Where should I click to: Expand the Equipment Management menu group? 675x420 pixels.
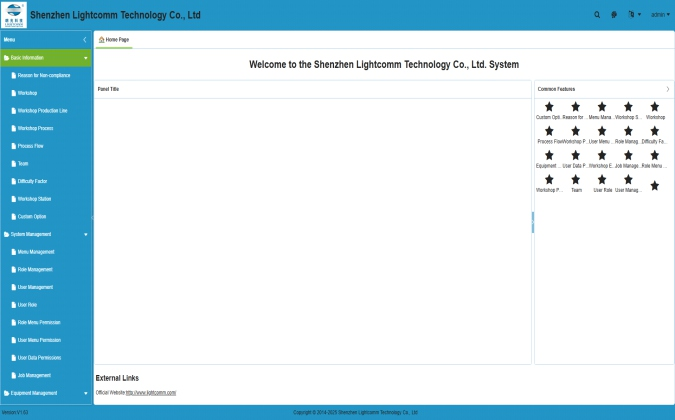[x=46, y=393]
